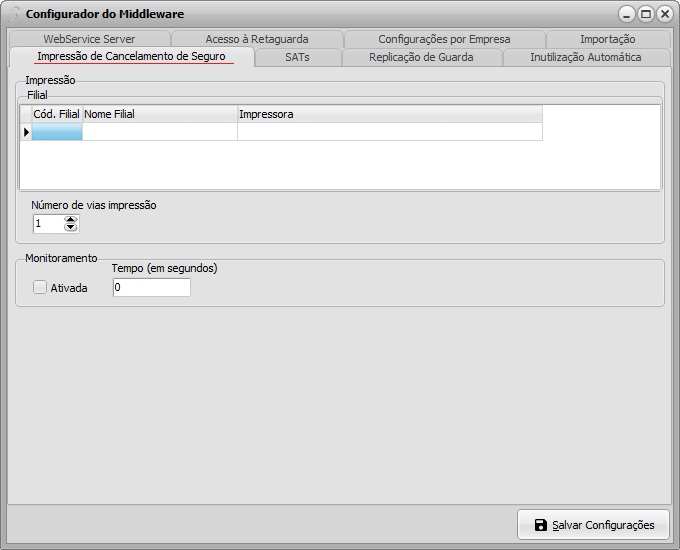
Task: Click the app icon in title bar
Action: tap(14, 14)
